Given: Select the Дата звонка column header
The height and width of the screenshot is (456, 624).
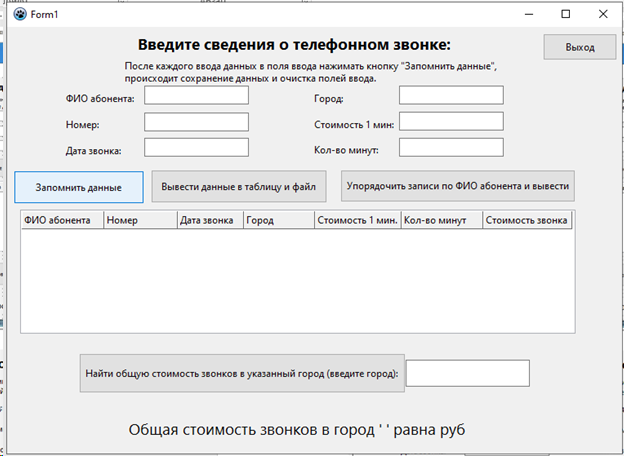Looking at the screenshot, I should pos(210,220).
